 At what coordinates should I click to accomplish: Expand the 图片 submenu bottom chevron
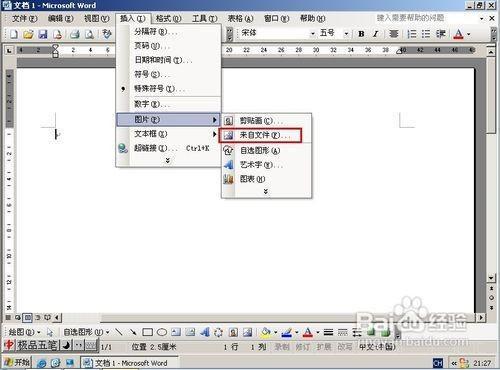(266, 192)
